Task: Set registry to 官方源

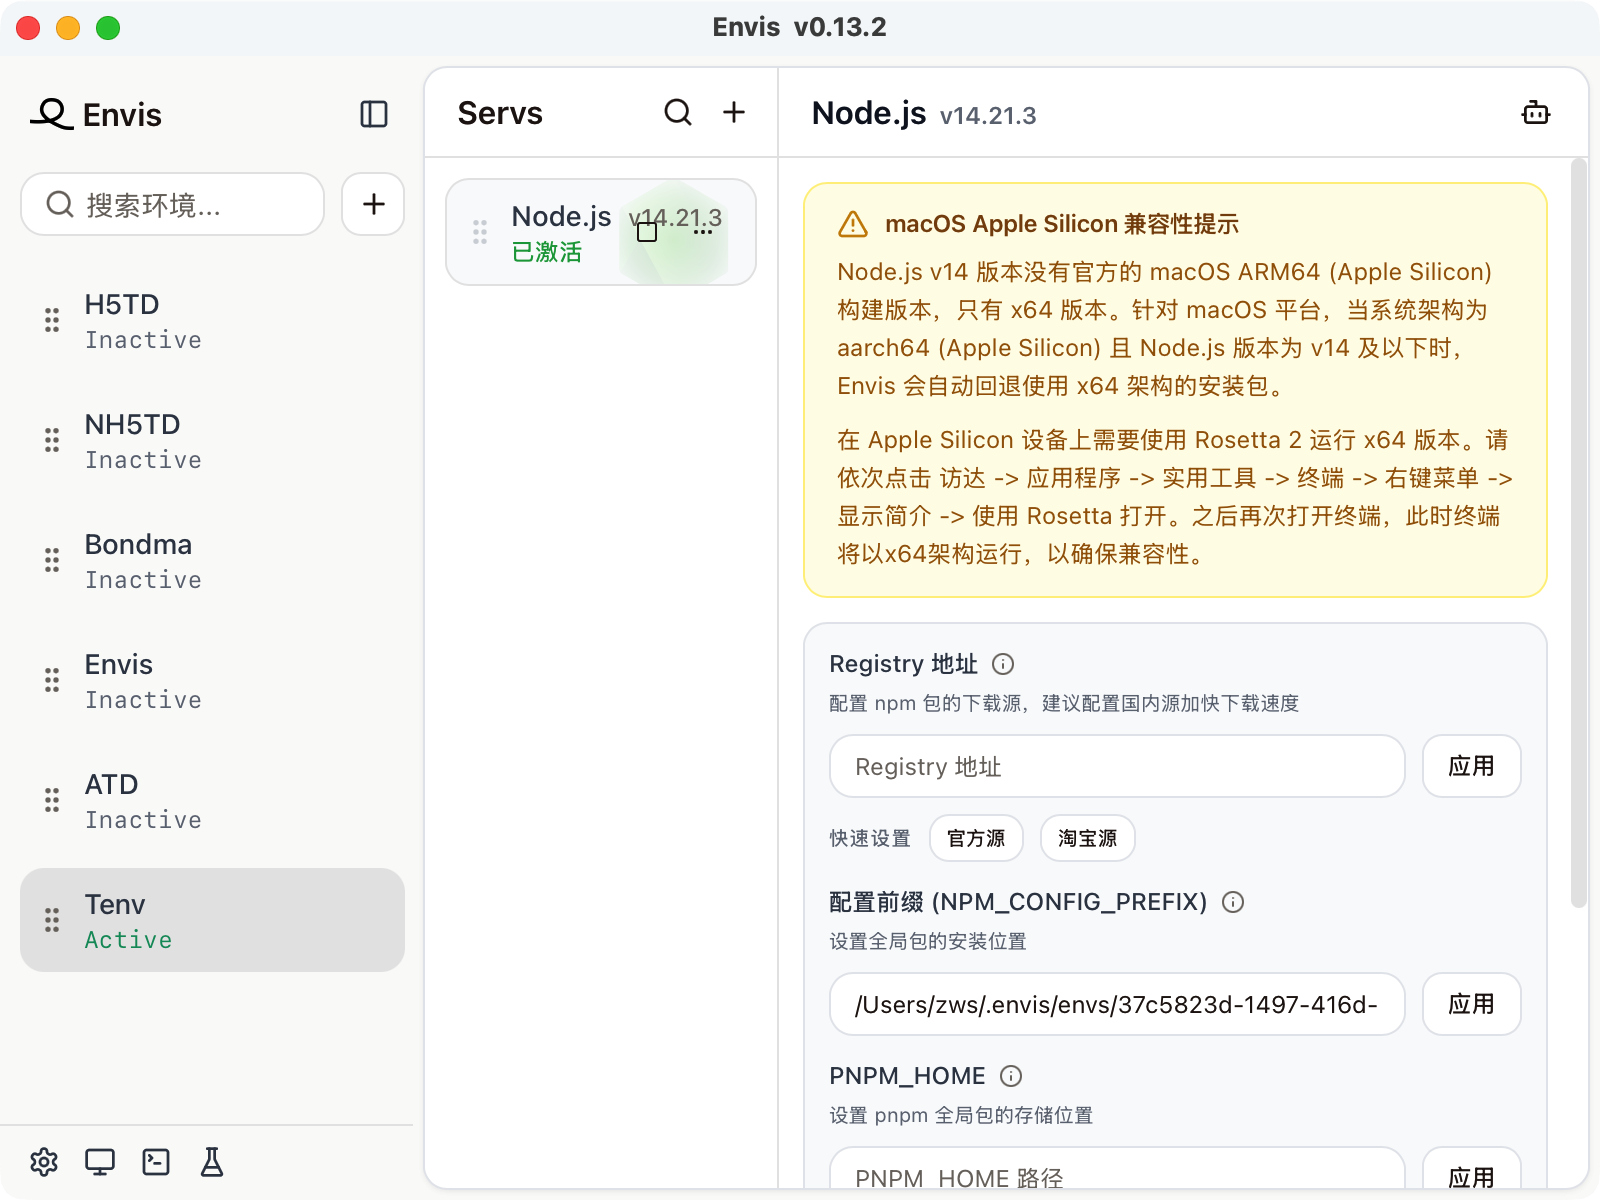Action: click(x=976, y=838)
